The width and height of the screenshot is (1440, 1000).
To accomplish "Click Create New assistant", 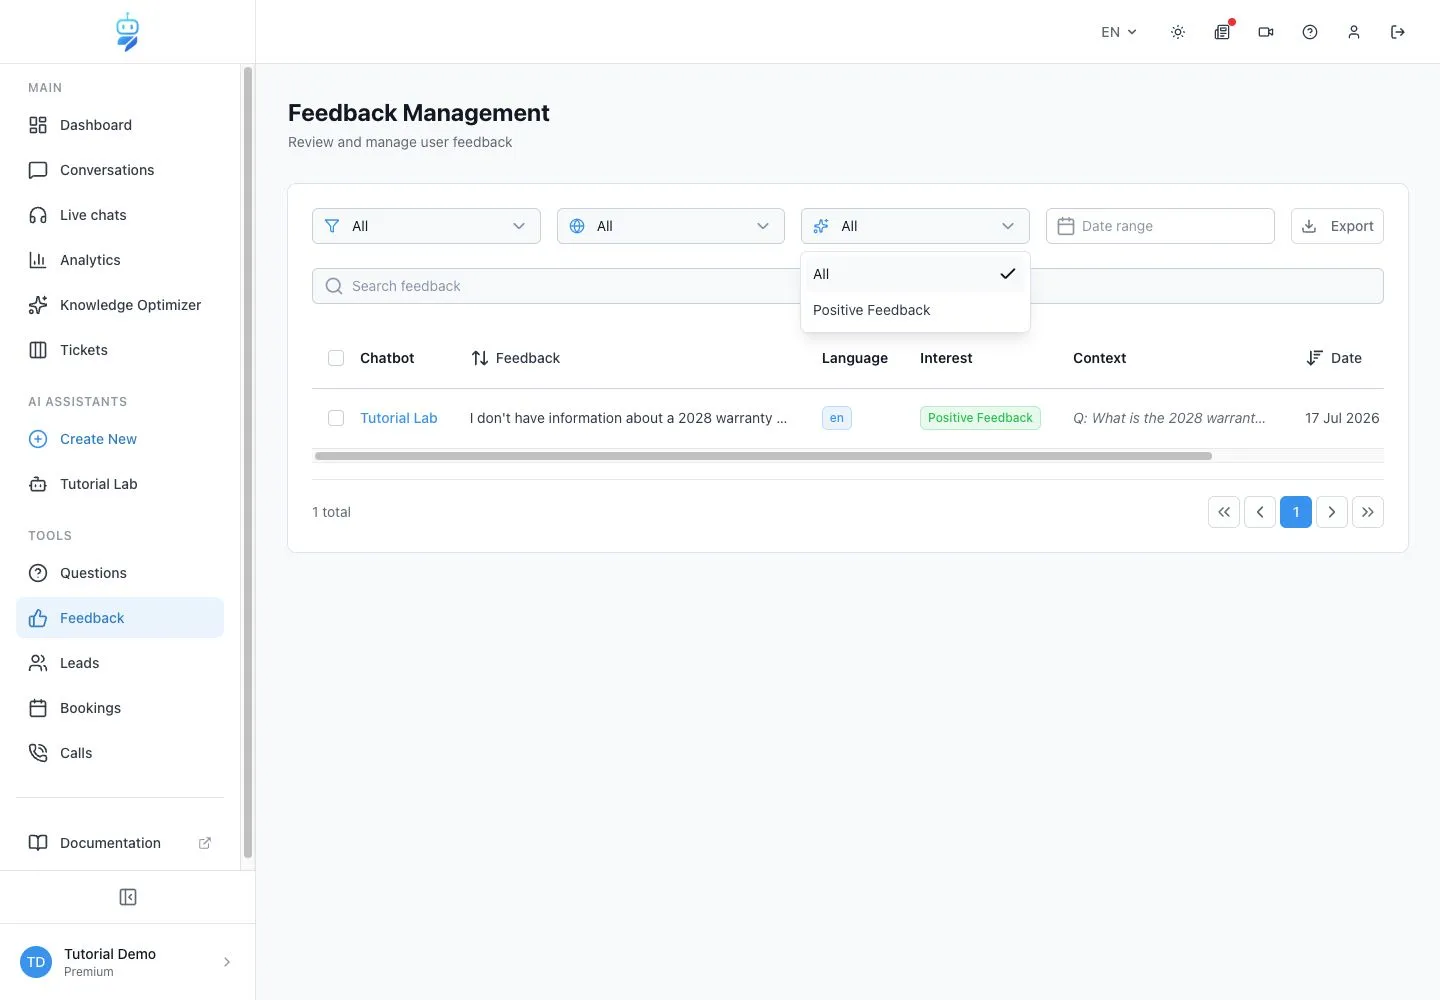I will click(x=120, y=439).
